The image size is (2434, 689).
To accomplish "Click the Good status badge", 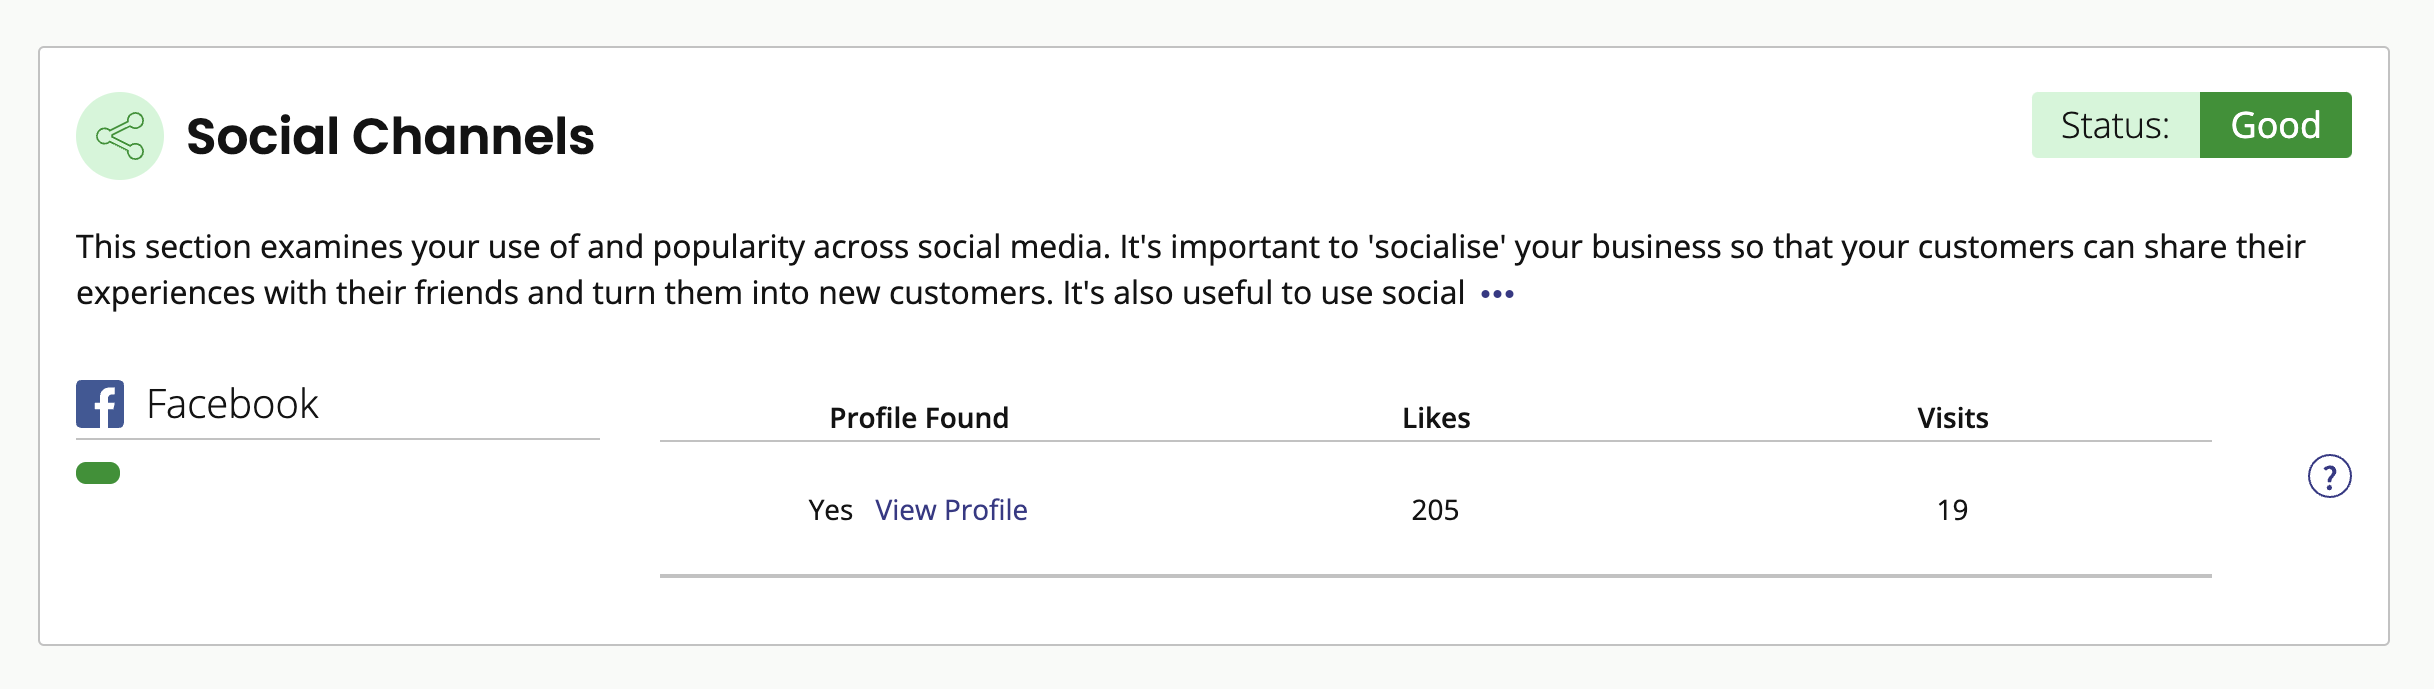I will (x=2275, y=125).
